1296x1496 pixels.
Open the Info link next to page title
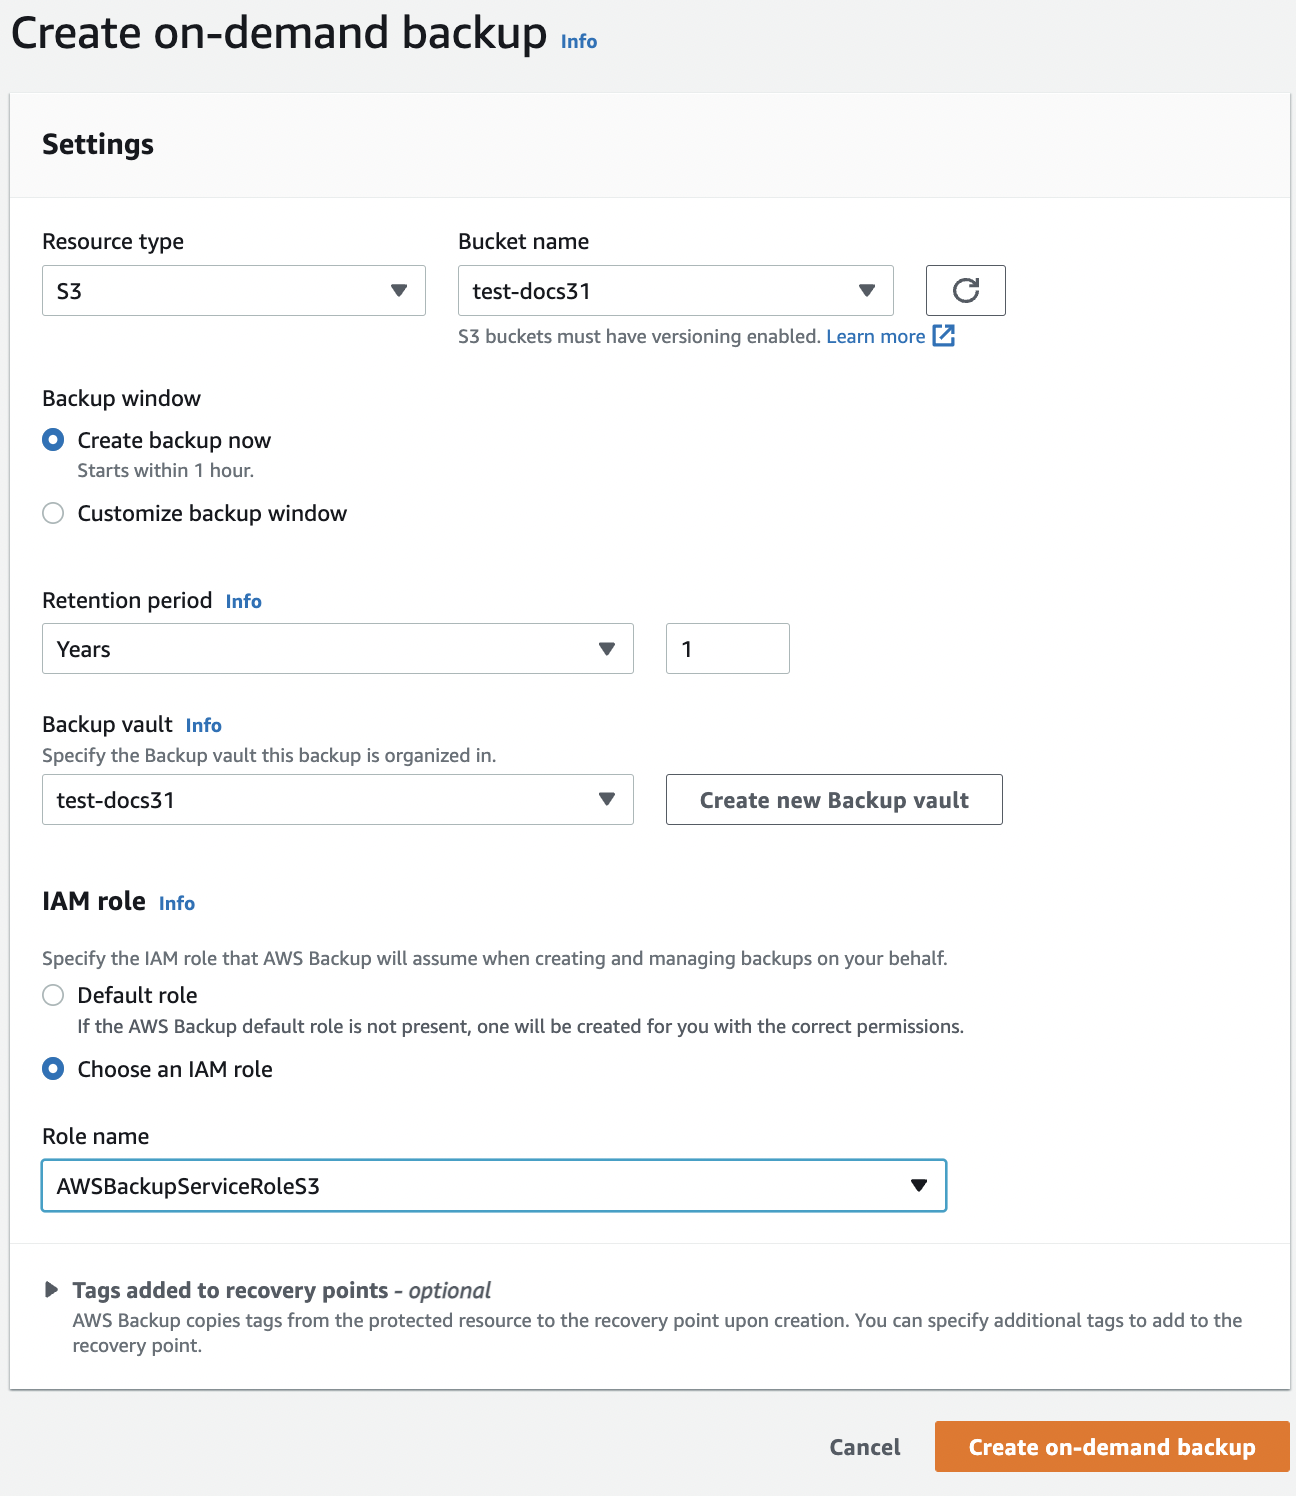coord(578,41)
